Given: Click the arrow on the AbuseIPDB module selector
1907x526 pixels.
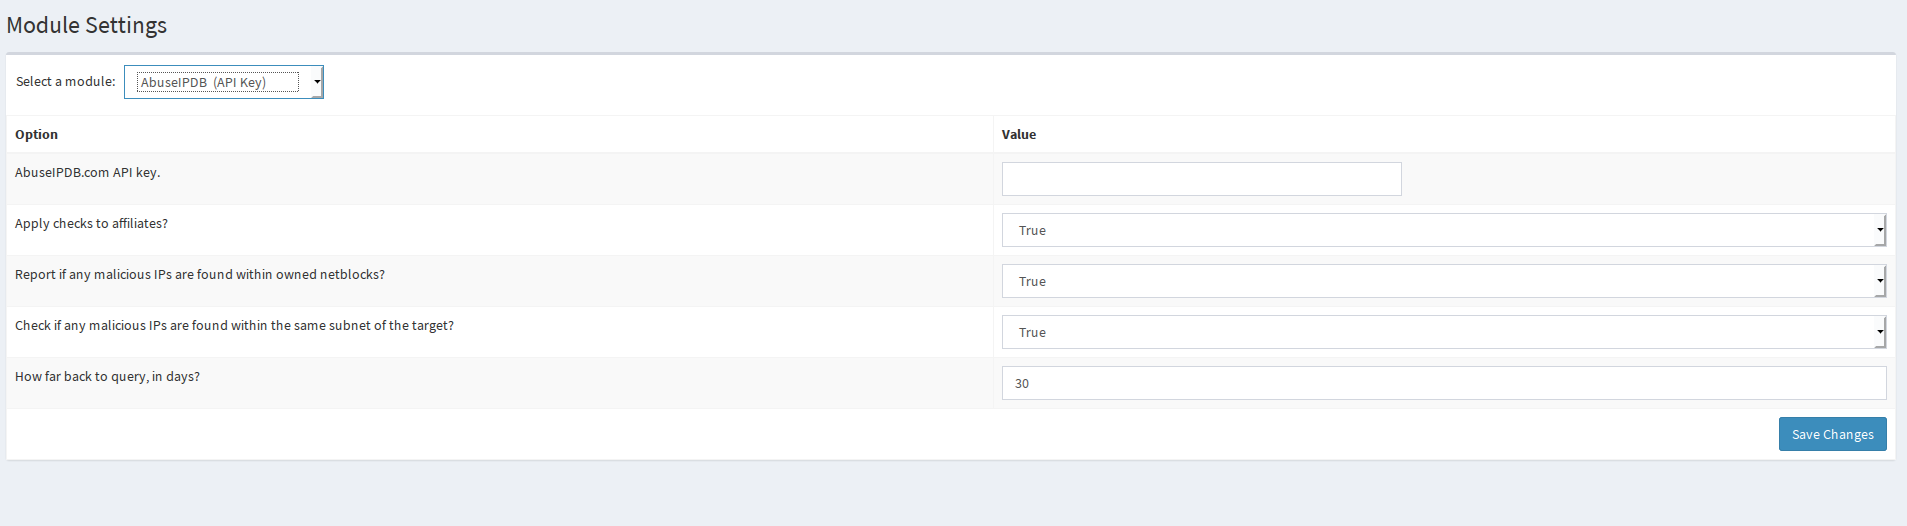Looking at the screenshot, I should [x=317, y=82].
